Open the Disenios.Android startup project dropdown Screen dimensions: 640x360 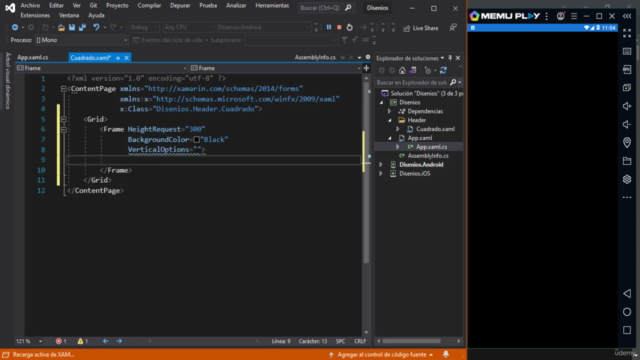click(264, 27)
